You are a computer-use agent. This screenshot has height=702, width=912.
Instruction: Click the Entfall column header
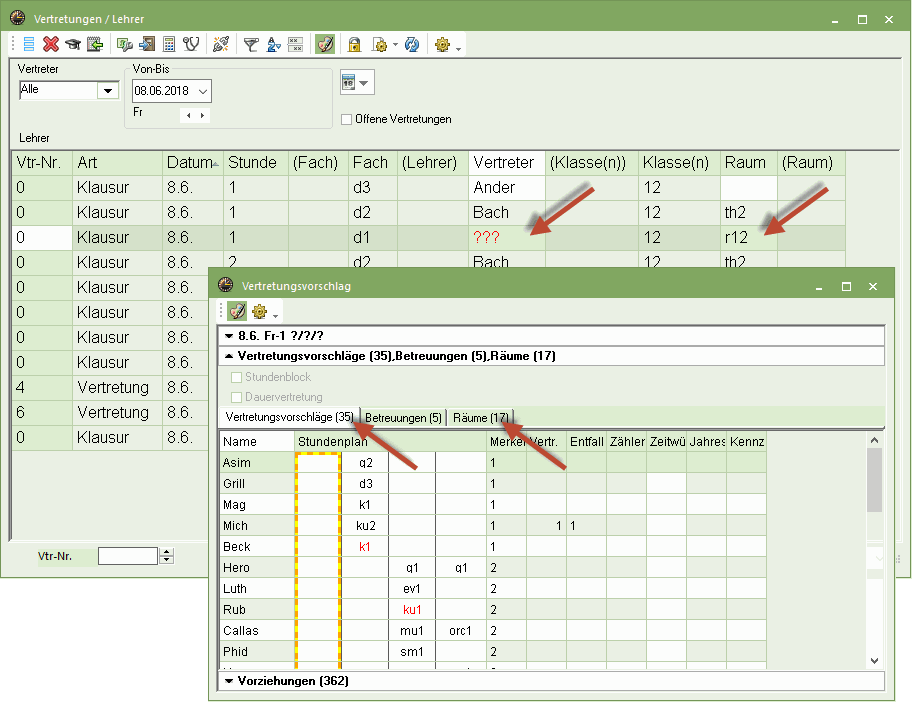(586, 441)
